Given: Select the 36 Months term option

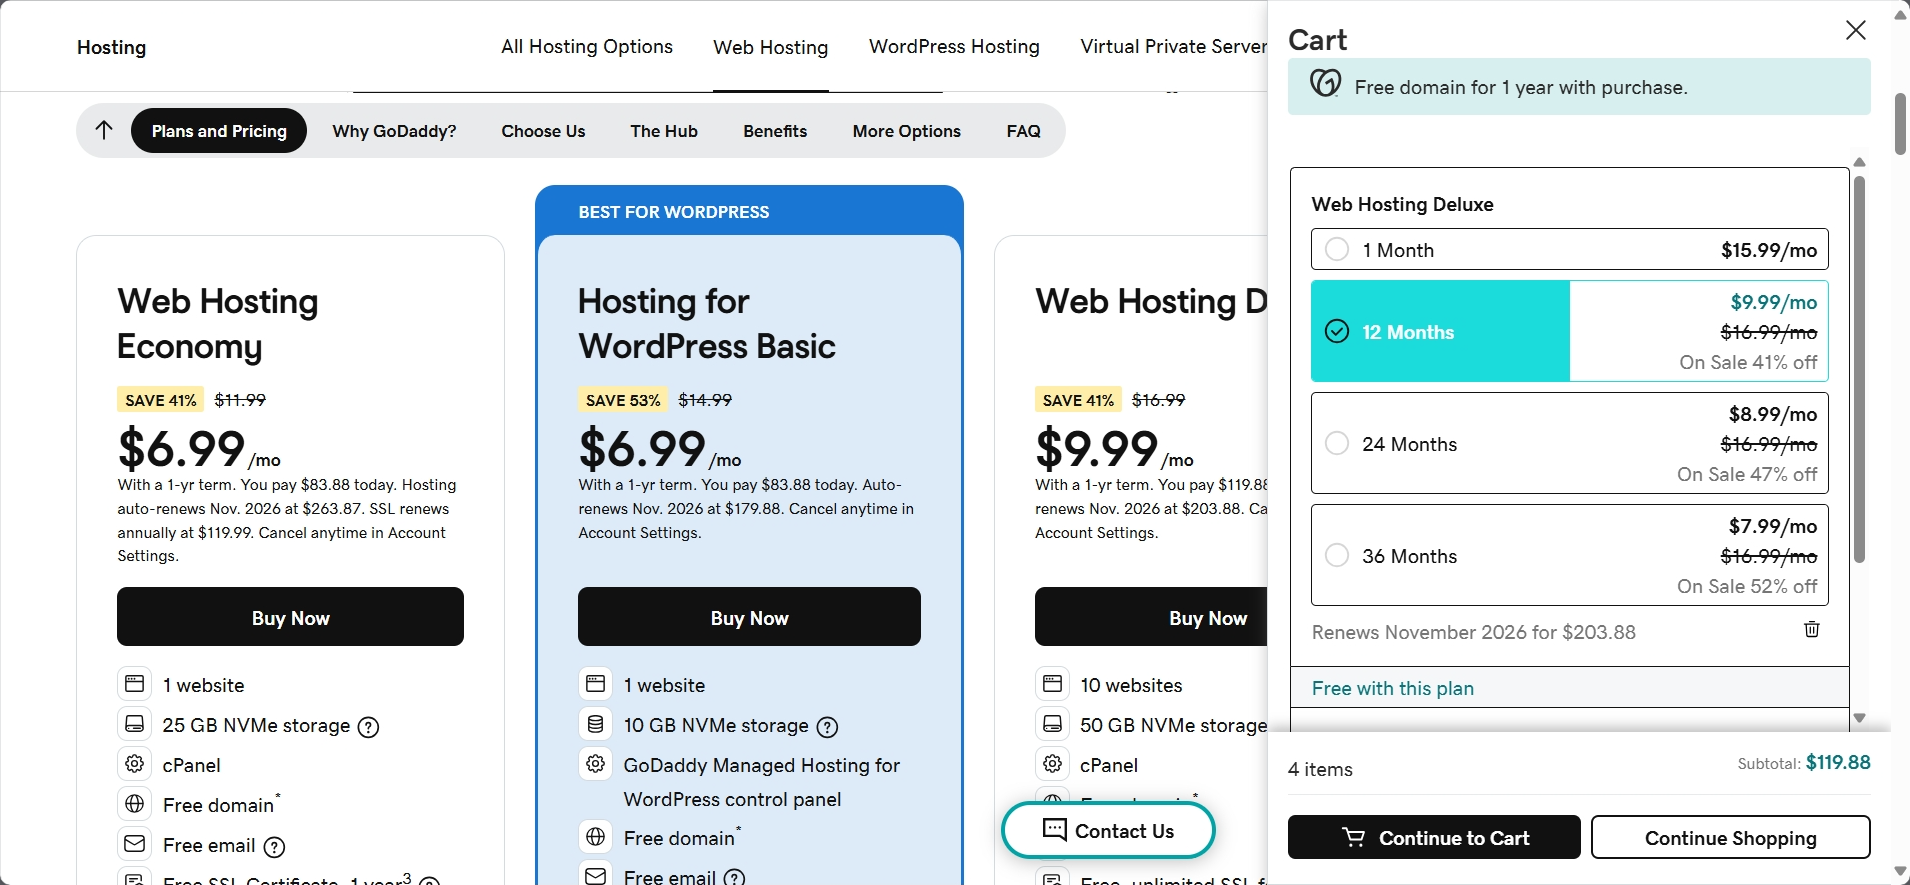Looking at the screenshot, I should [x=1337, y=555].
